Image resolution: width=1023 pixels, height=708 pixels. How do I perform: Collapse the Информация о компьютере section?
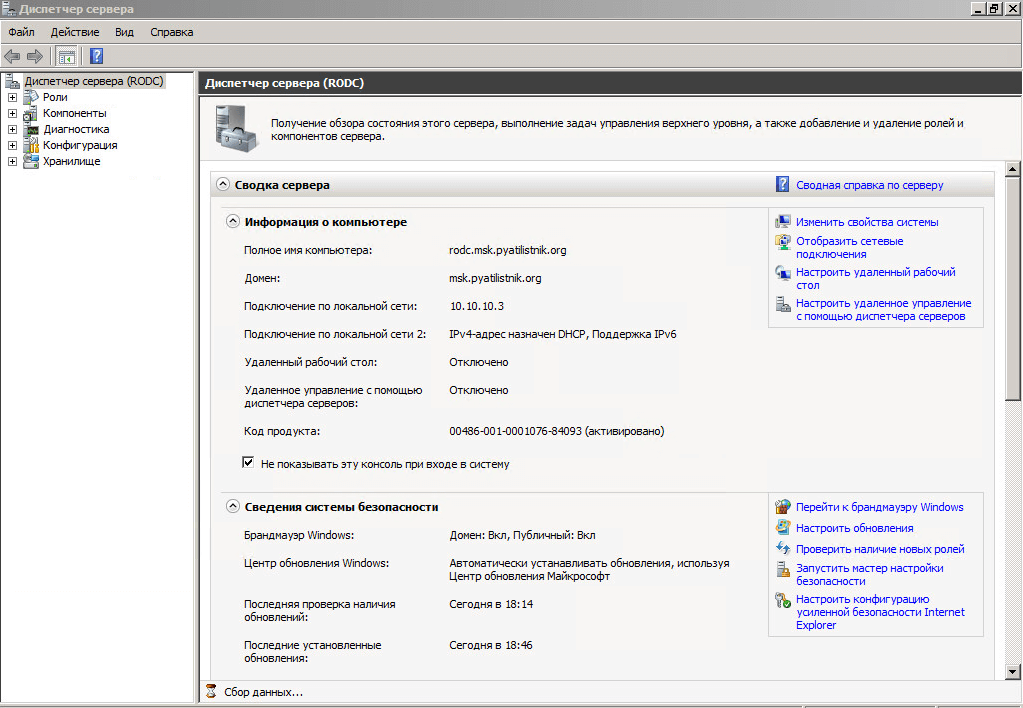tap(232, 222)
